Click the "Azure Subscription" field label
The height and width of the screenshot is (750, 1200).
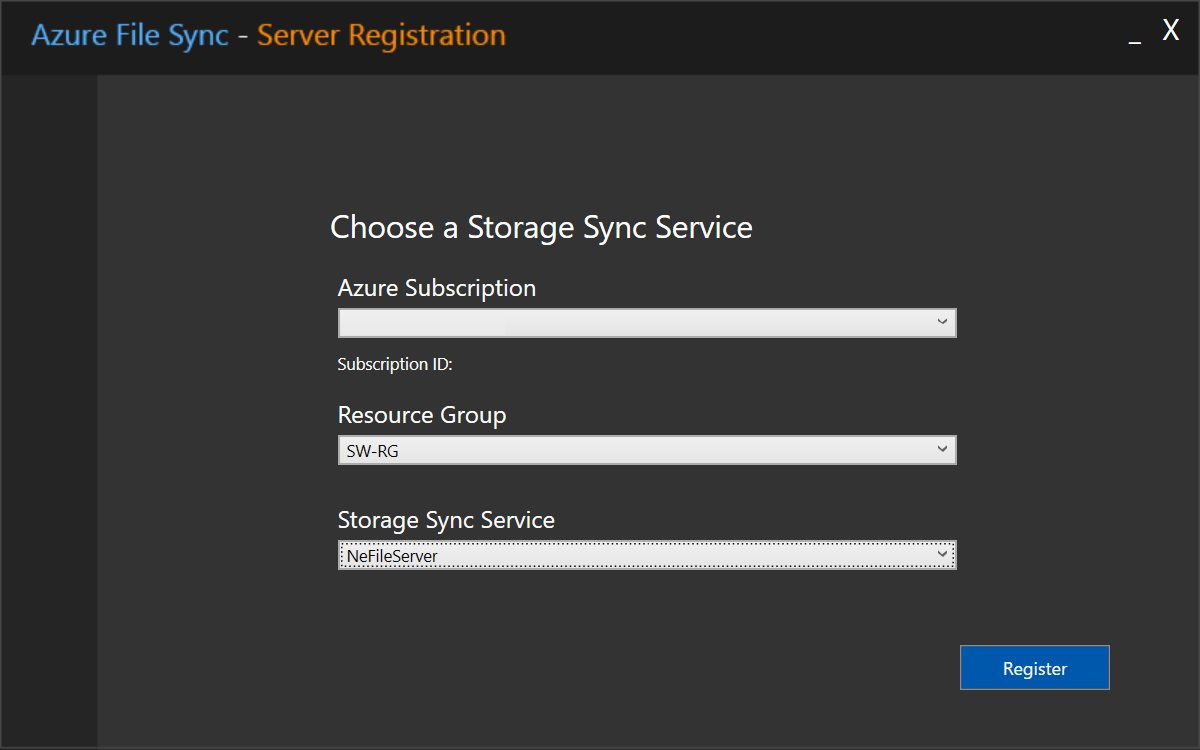[x=437, y=288]
